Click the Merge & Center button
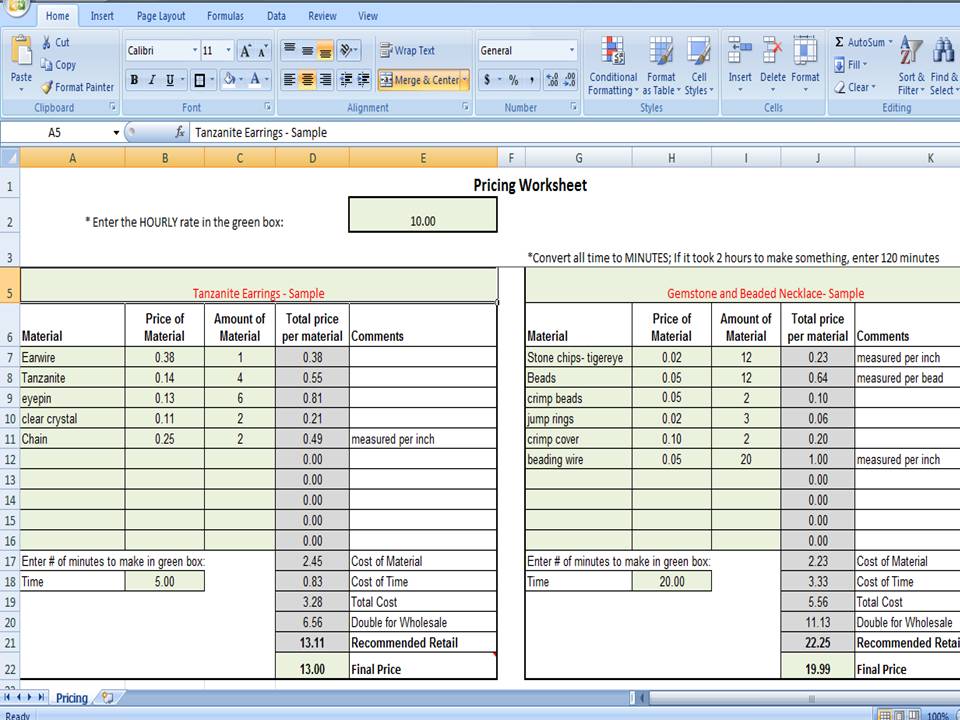The height and width of the screenshot is (720, 960). point(419,80)
